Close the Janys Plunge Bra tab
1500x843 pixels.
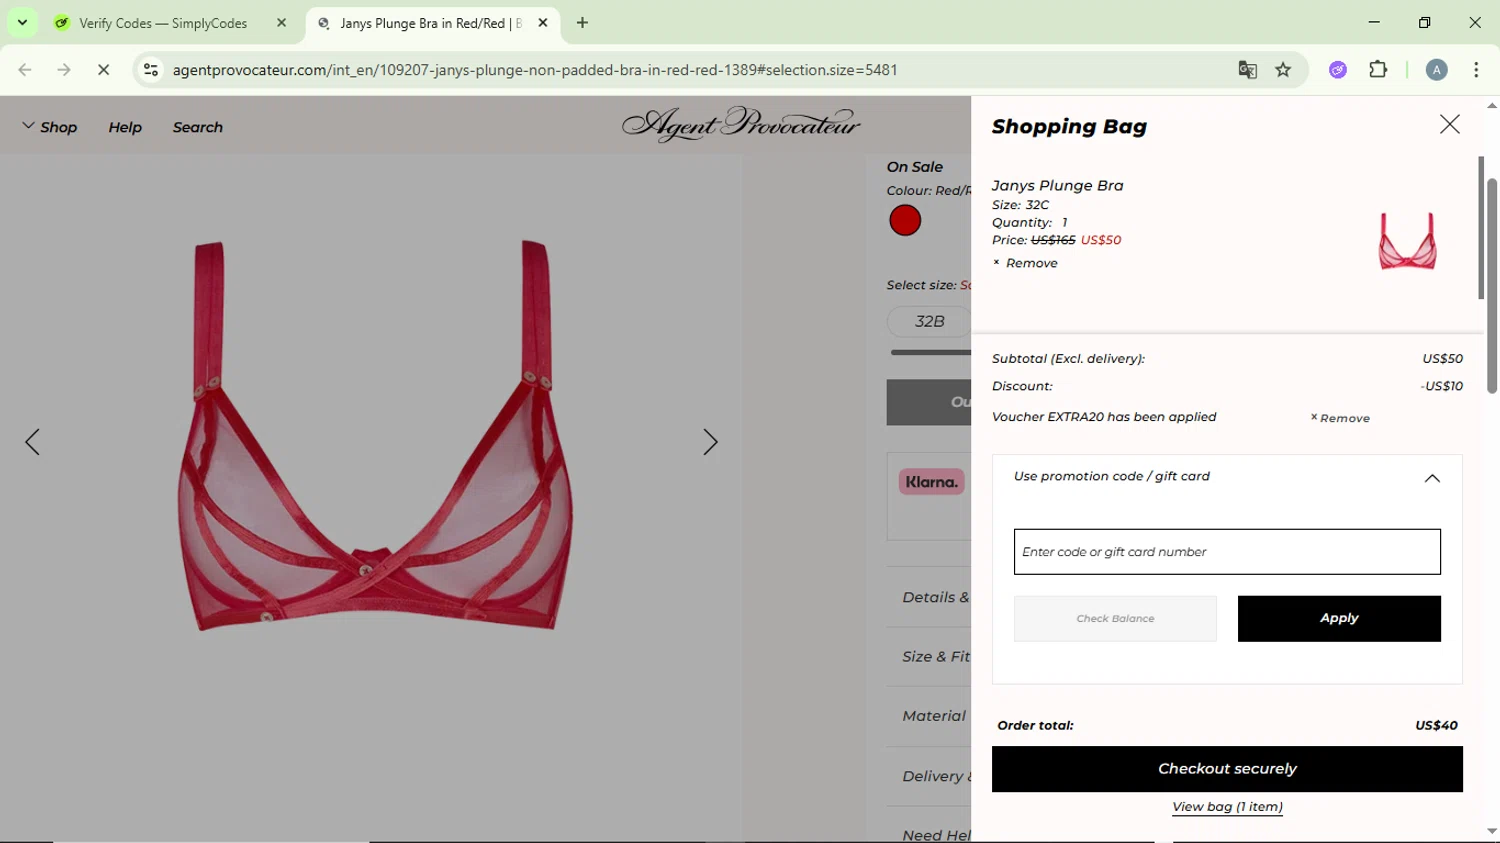pyautogui.click(x=543, y=23)
